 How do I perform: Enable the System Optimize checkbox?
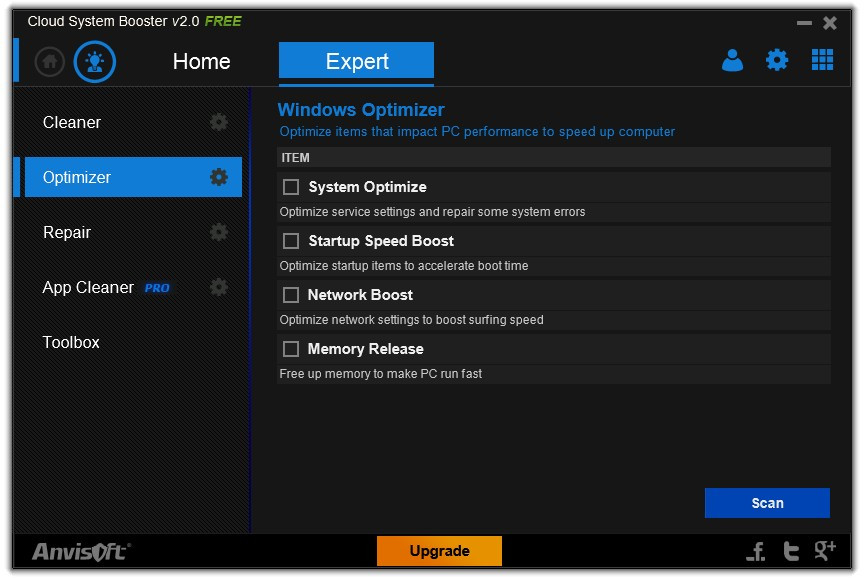pos(291,187)
